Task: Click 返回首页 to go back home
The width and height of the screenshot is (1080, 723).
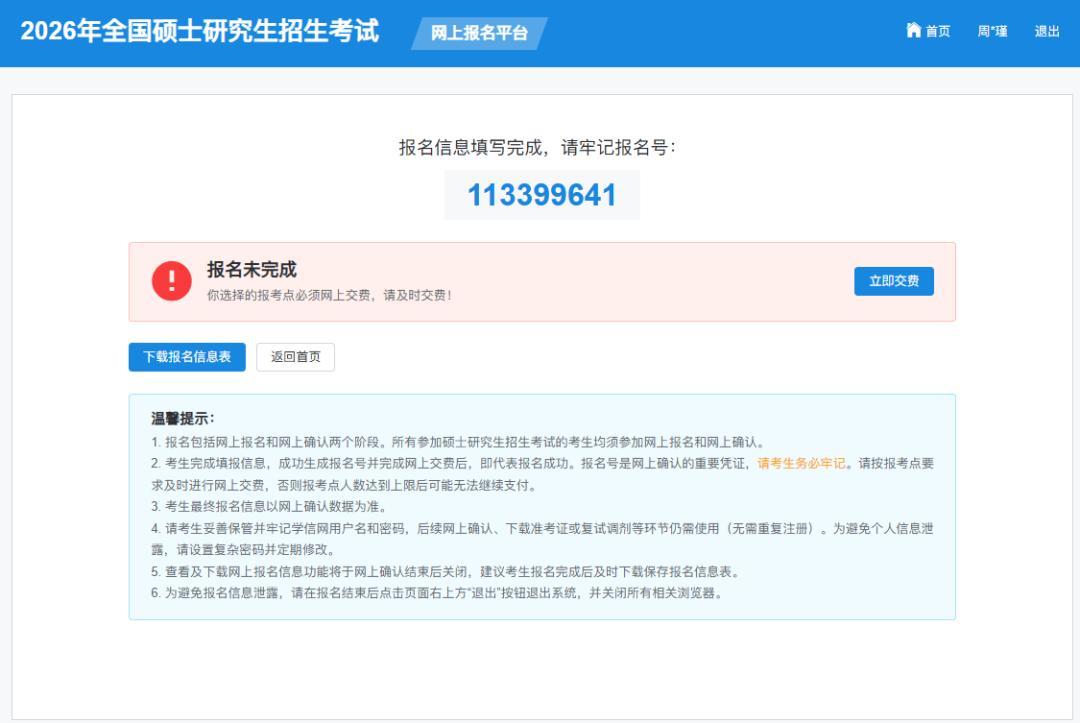Action: click(295, 357)
